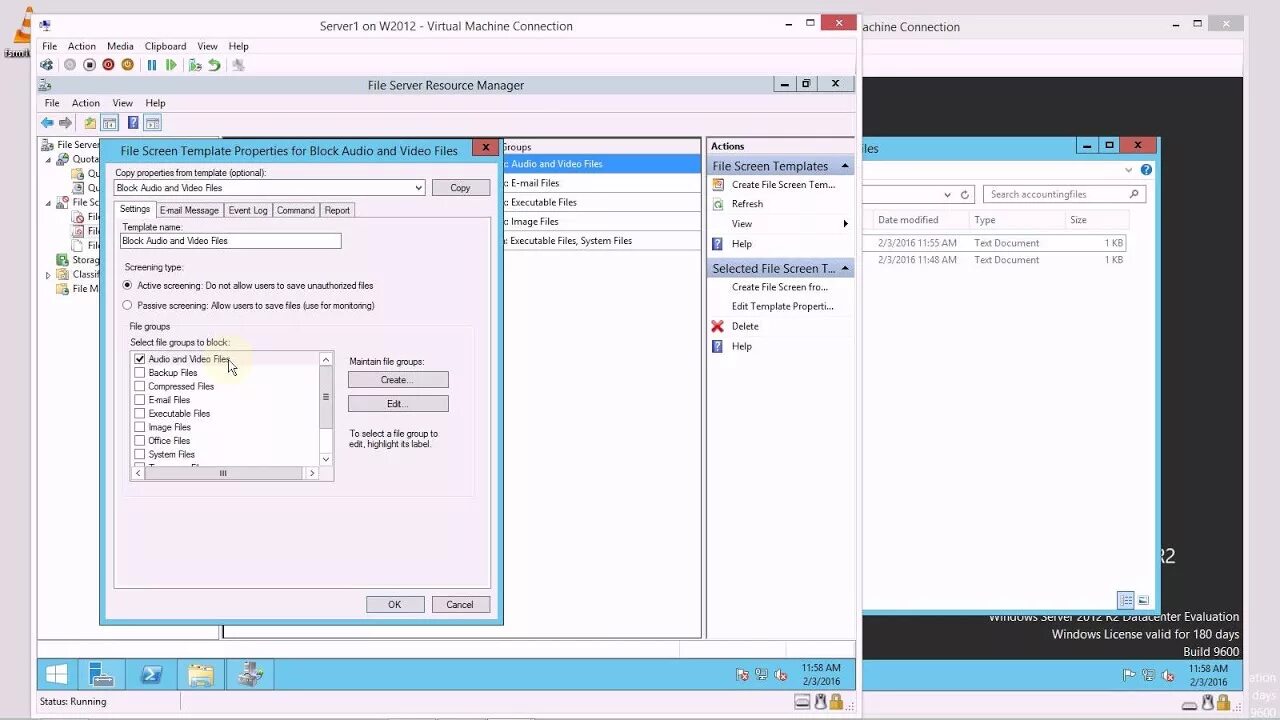Click the Copy button
1280x720 pixels.
click(460, 187)
